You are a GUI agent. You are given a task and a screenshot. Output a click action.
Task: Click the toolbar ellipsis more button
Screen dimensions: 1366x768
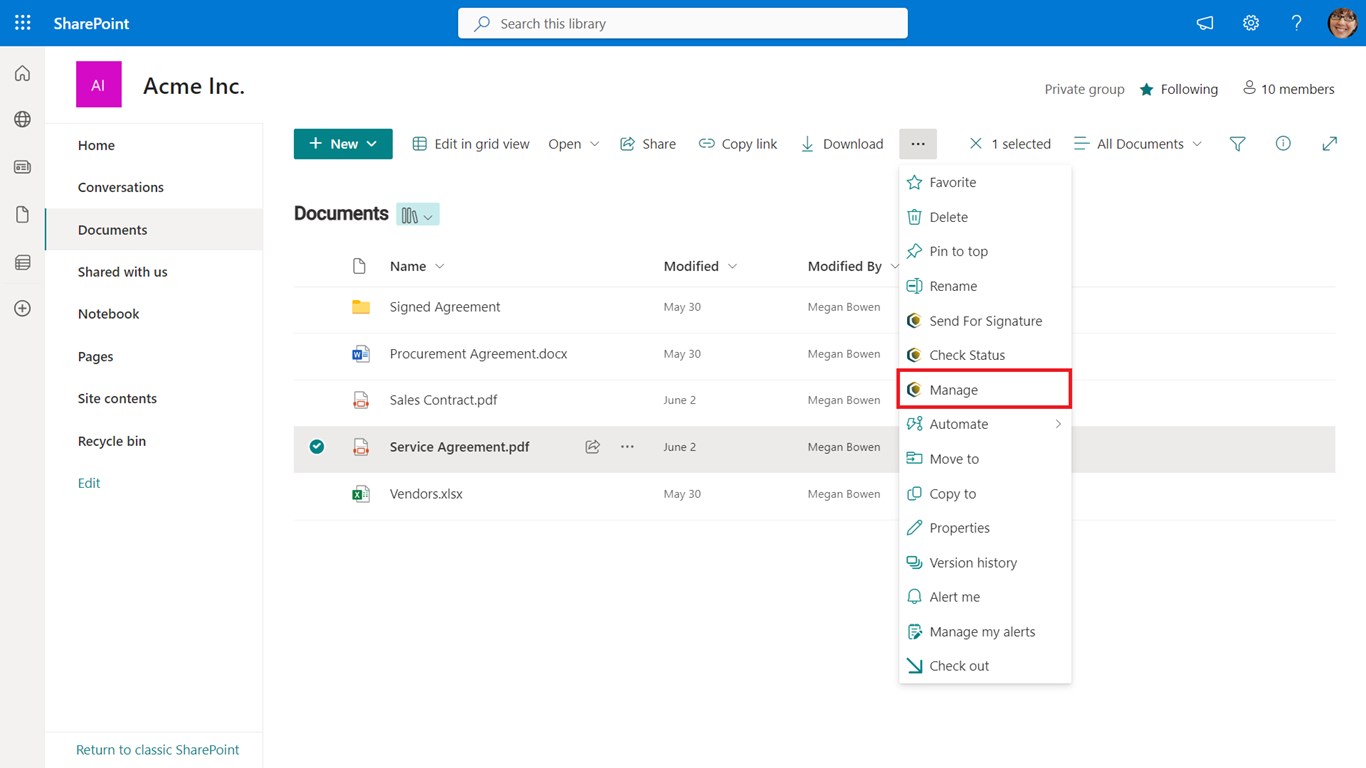[x=918, y=144]
